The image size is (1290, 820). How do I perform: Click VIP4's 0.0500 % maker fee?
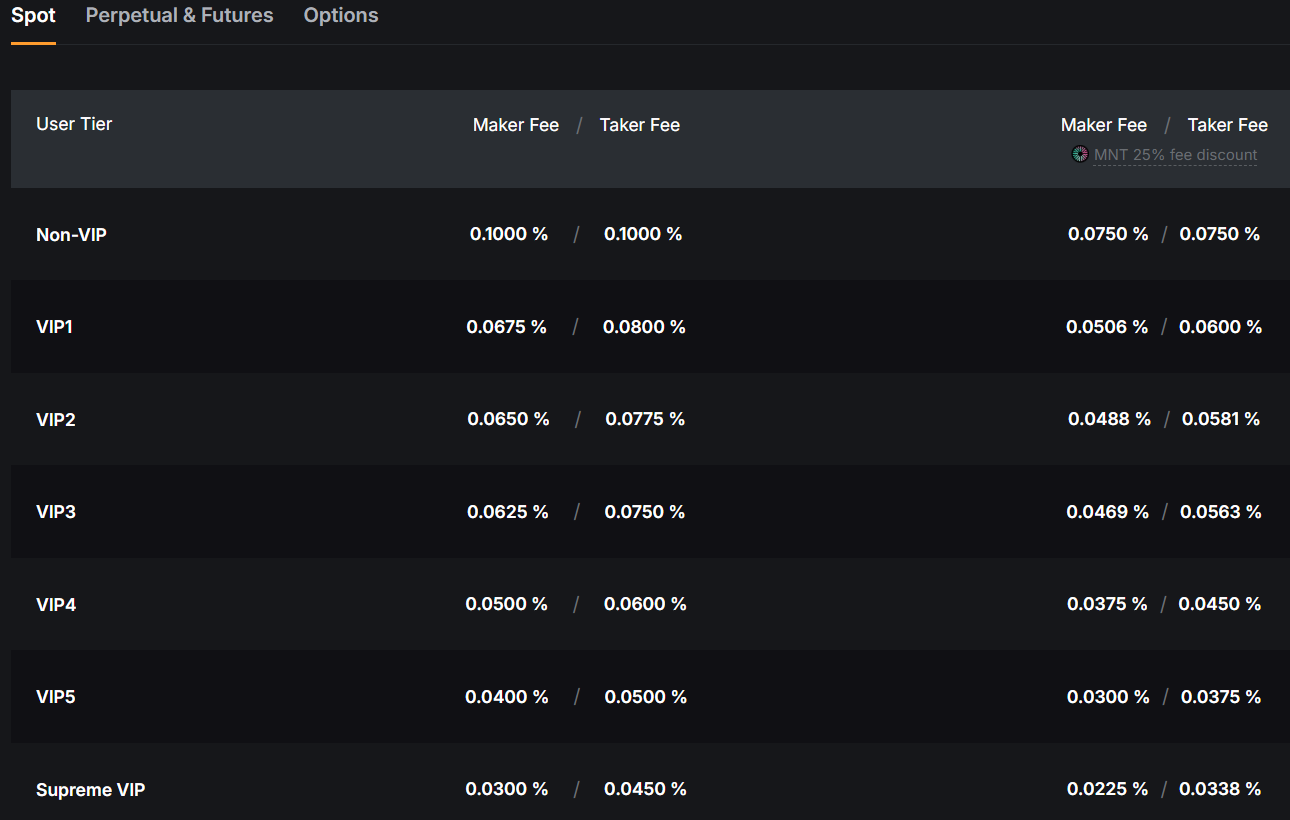click(507, 604)
